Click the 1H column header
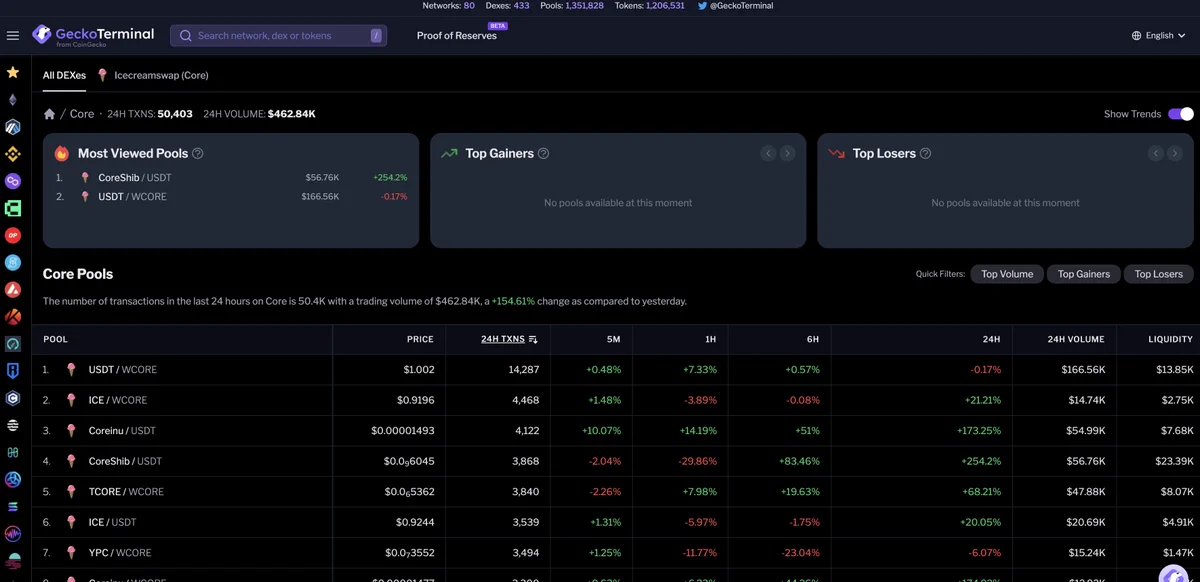The width and height of the screenshot is (1200, 582). tap(710, 339)
